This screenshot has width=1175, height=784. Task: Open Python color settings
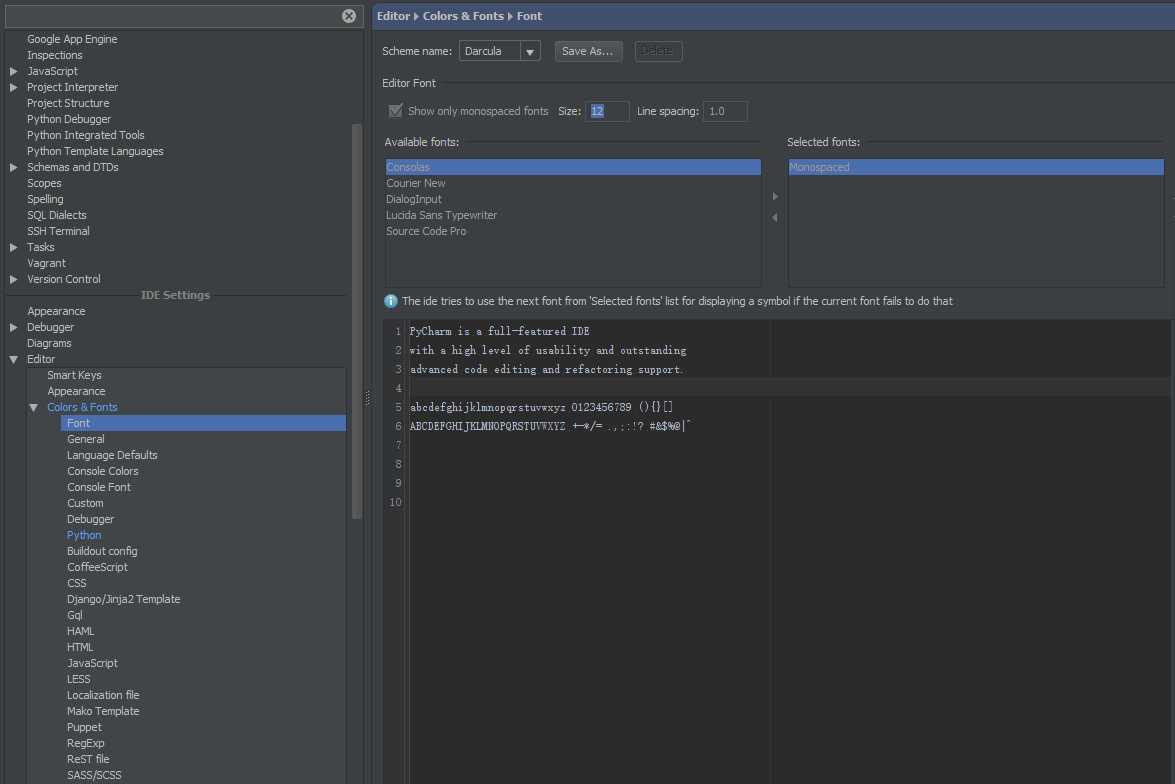pyautogui.click(x=84, y=535)
